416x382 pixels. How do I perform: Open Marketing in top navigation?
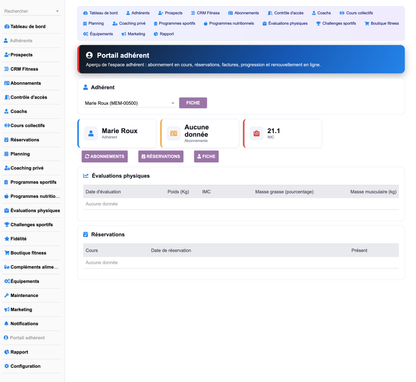[133, 34]
